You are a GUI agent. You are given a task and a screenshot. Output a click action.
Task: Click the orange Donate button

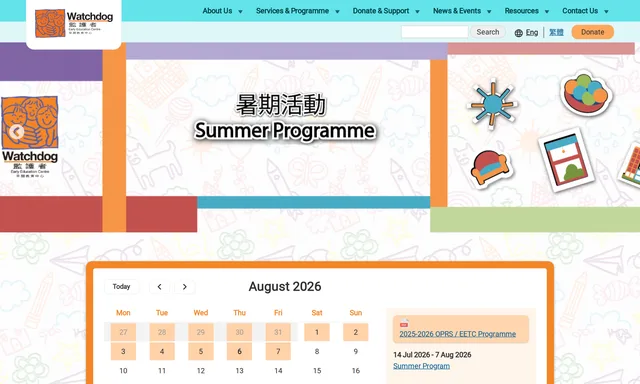(593, 32)
